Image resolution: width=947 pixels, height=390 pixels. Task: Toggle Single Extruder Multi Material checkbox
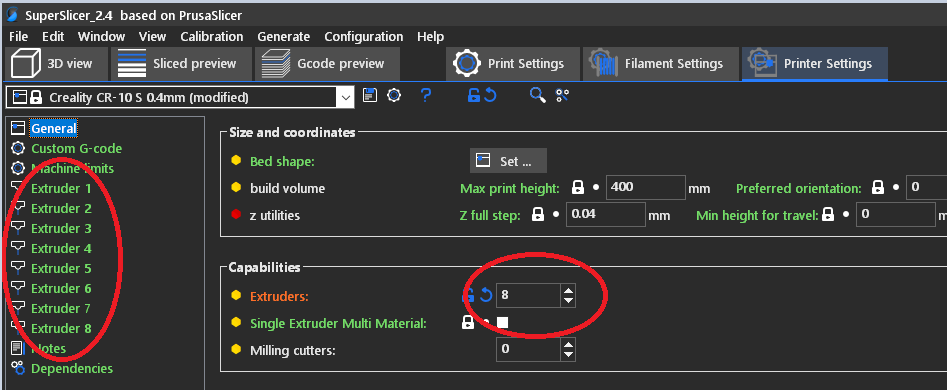click(x=502, y=323)
